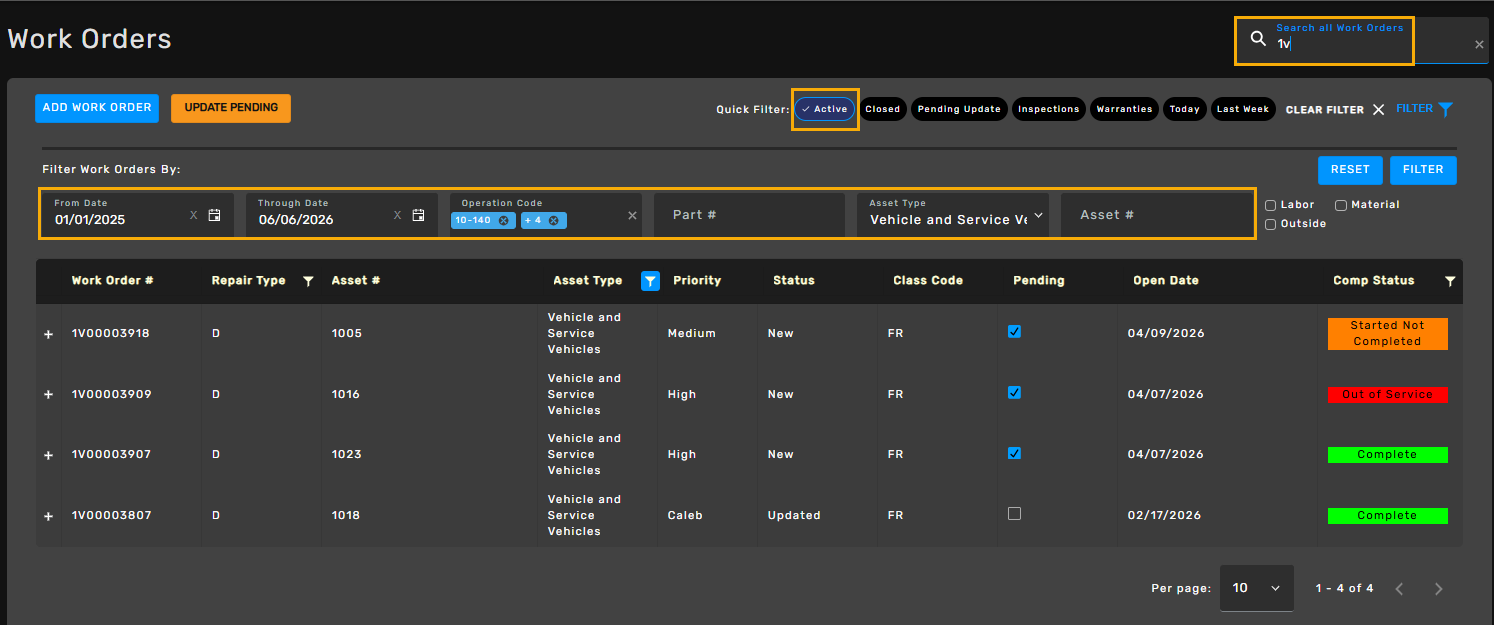Select the Last Week quick filter

pos(1243,109)
